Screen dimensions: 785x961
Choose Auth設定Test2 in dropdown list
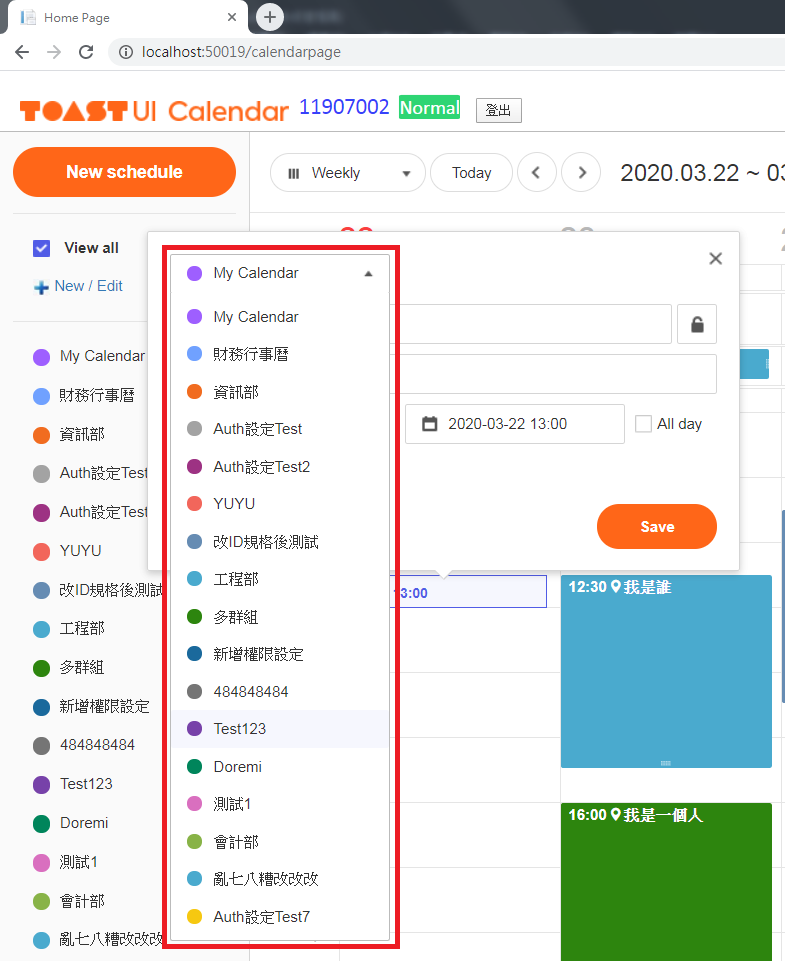(280, 467)
